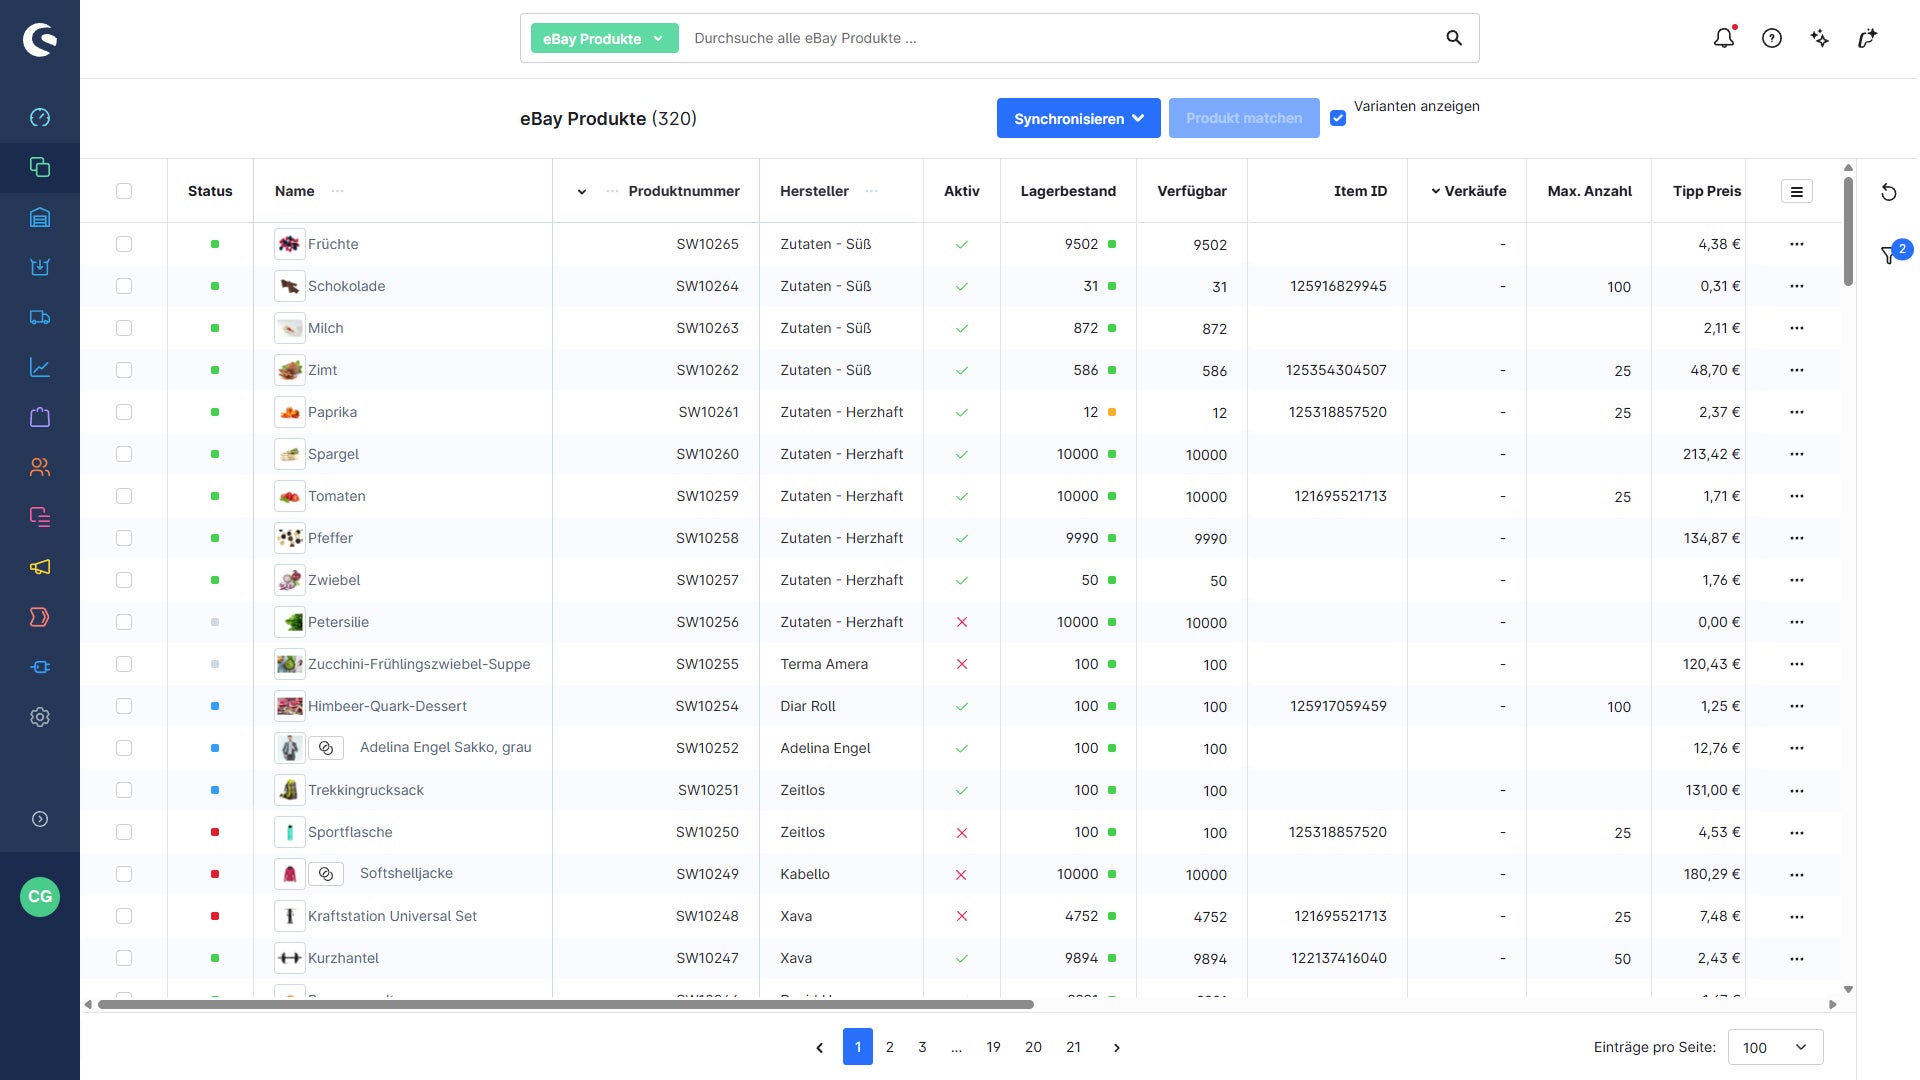Open row actions menu for Früchte

coord(1797,244)
